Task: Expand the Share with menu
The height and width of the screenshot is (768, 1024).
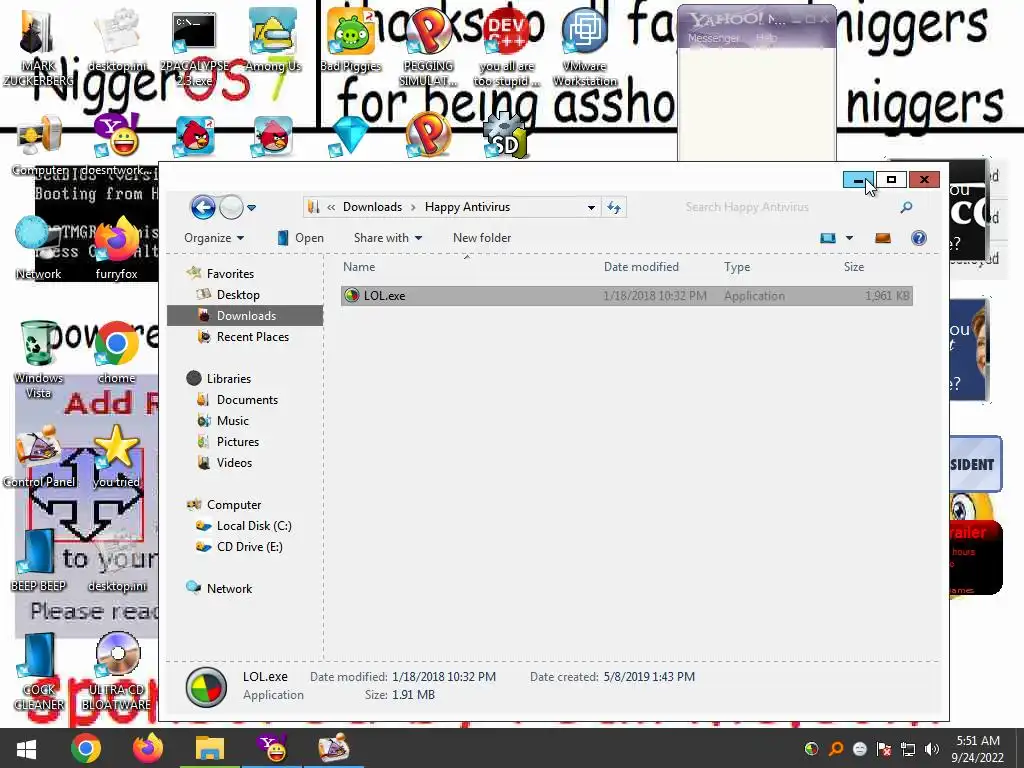Action: pos(388,238)
